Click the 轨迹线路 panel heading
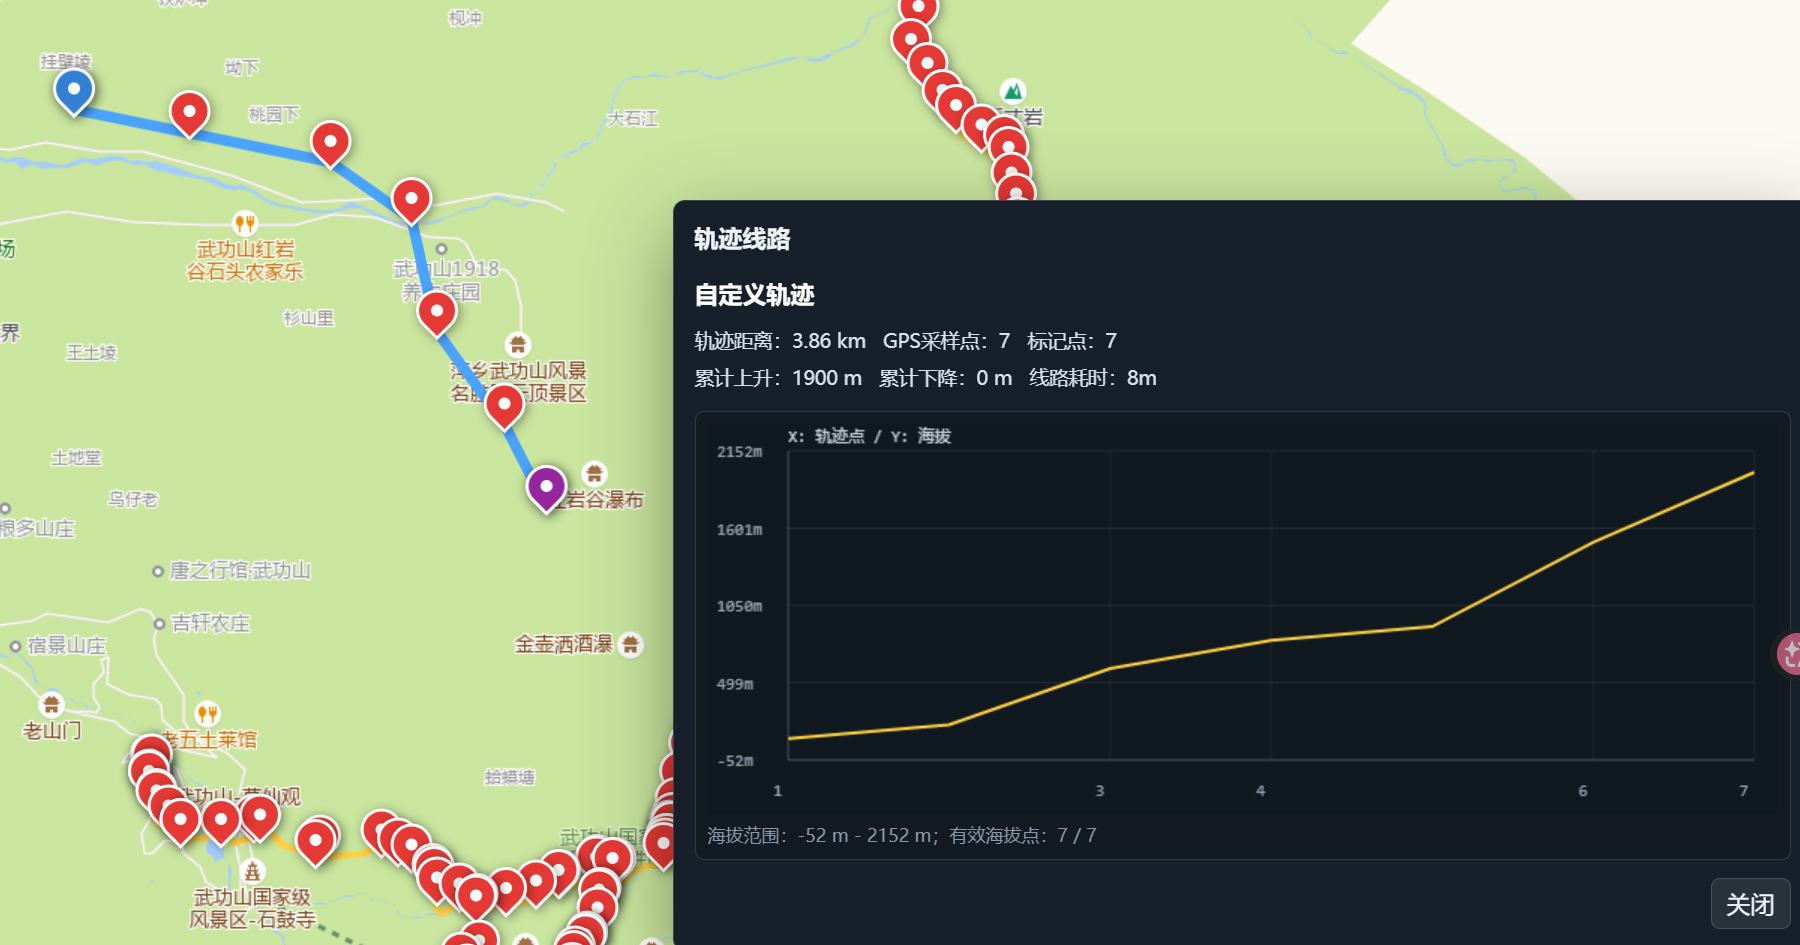Screen dimensions: 1800x945 pyautogui.click(x=742, y=239)
